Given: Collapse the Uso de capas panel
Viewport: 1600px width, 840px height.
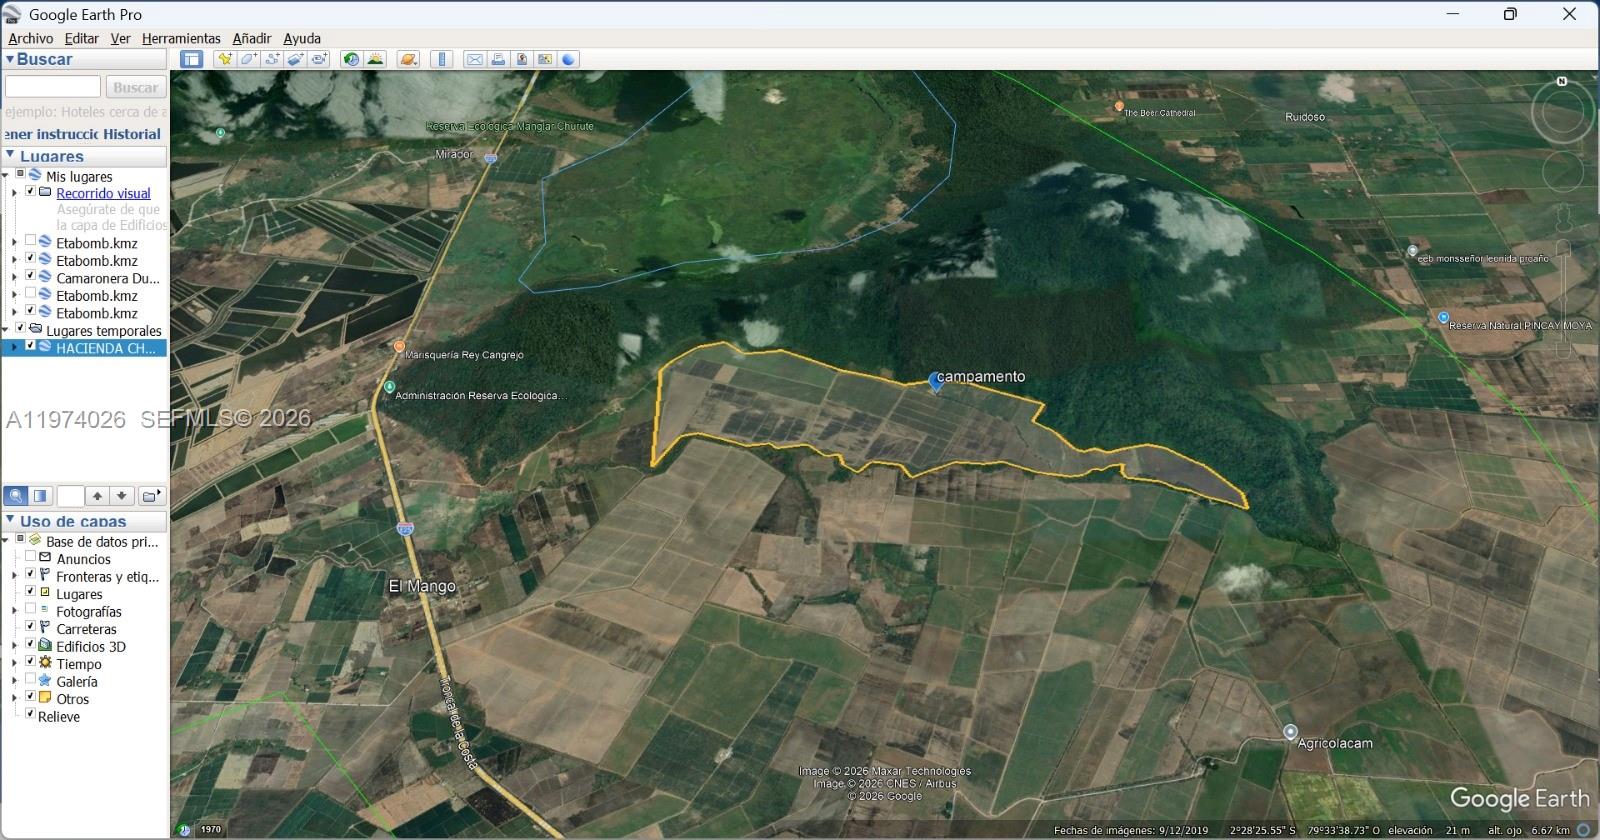Looking at the screenshot, I should tap(9, 520).
